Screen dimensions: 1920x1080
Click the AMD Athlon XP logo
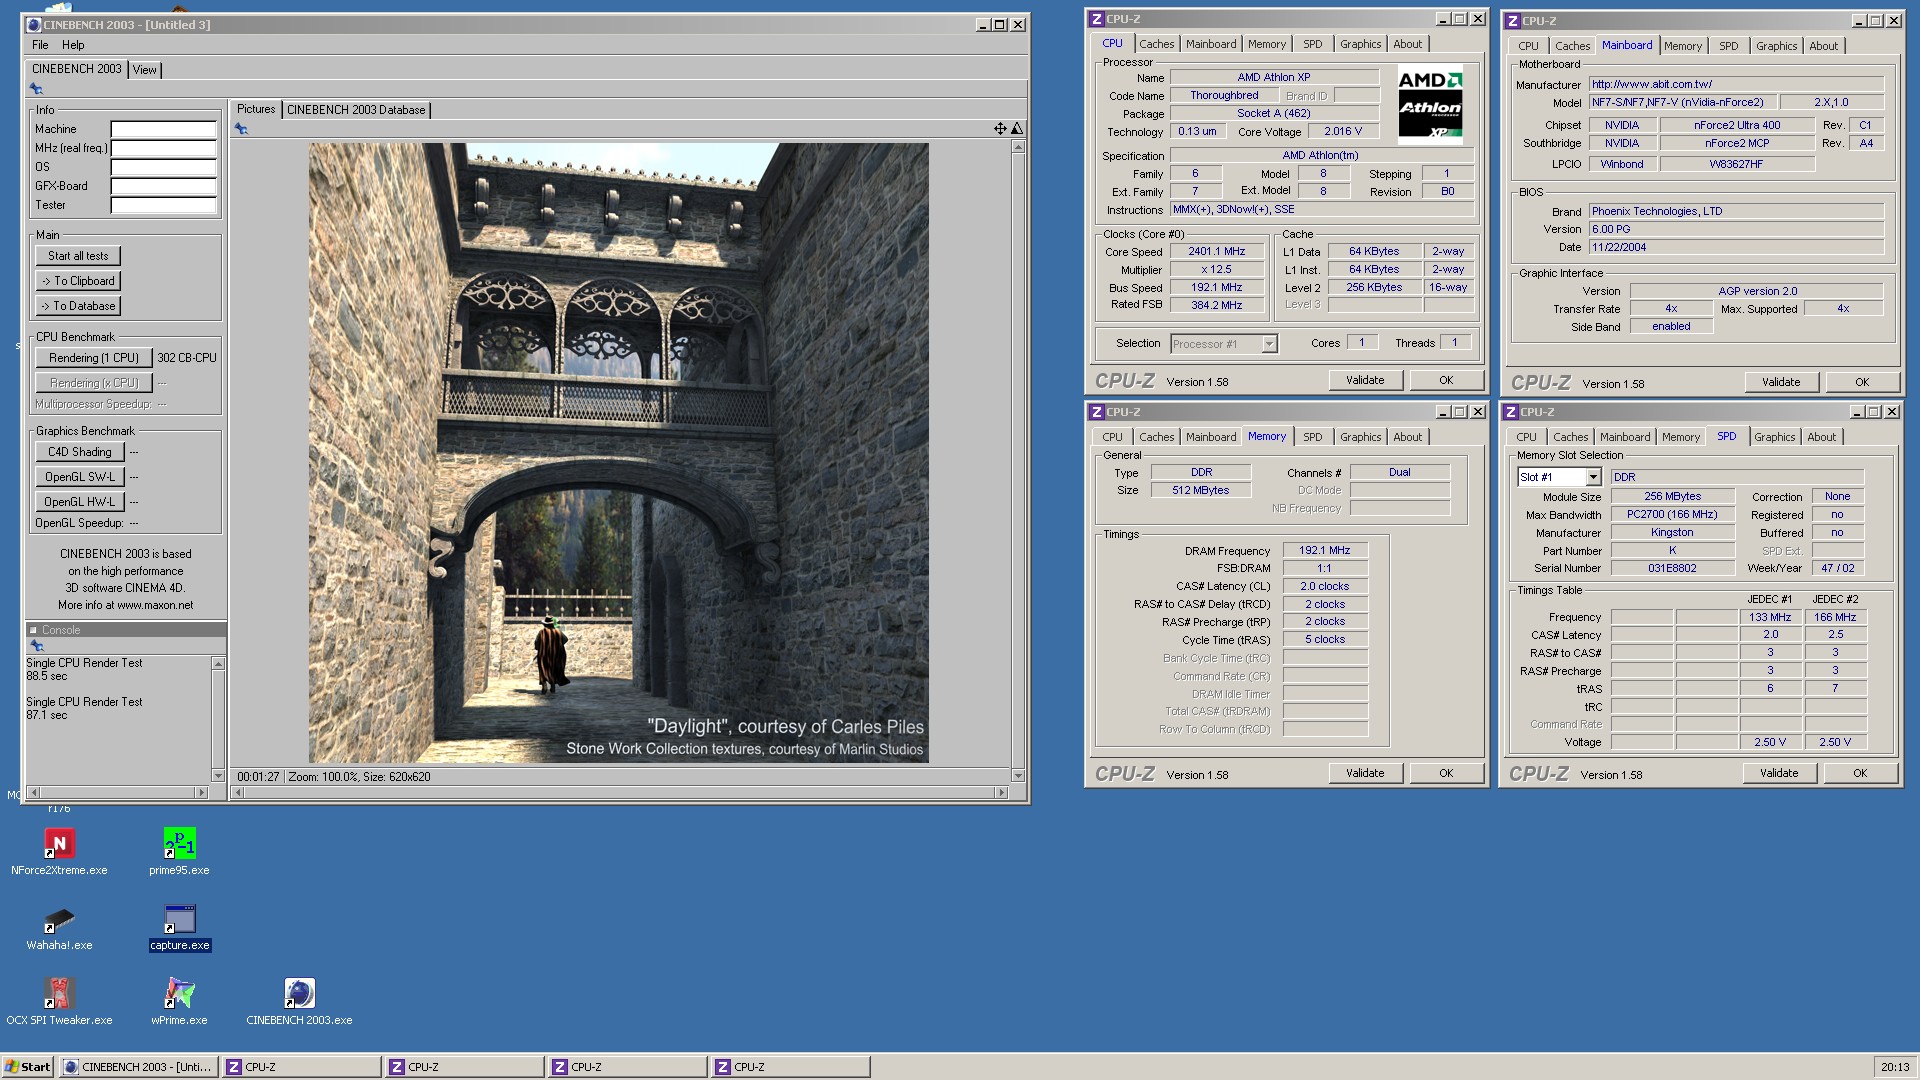1430,105
